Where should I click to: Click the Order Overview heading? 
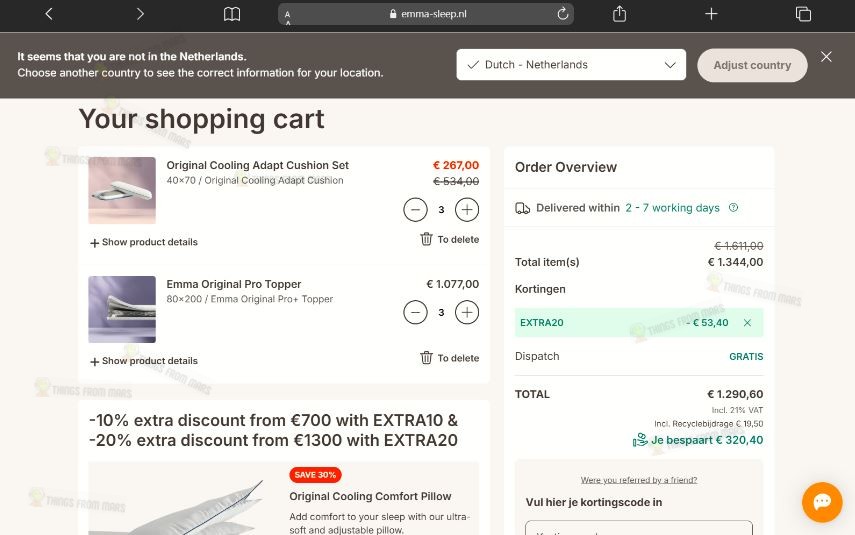point(565,167)
